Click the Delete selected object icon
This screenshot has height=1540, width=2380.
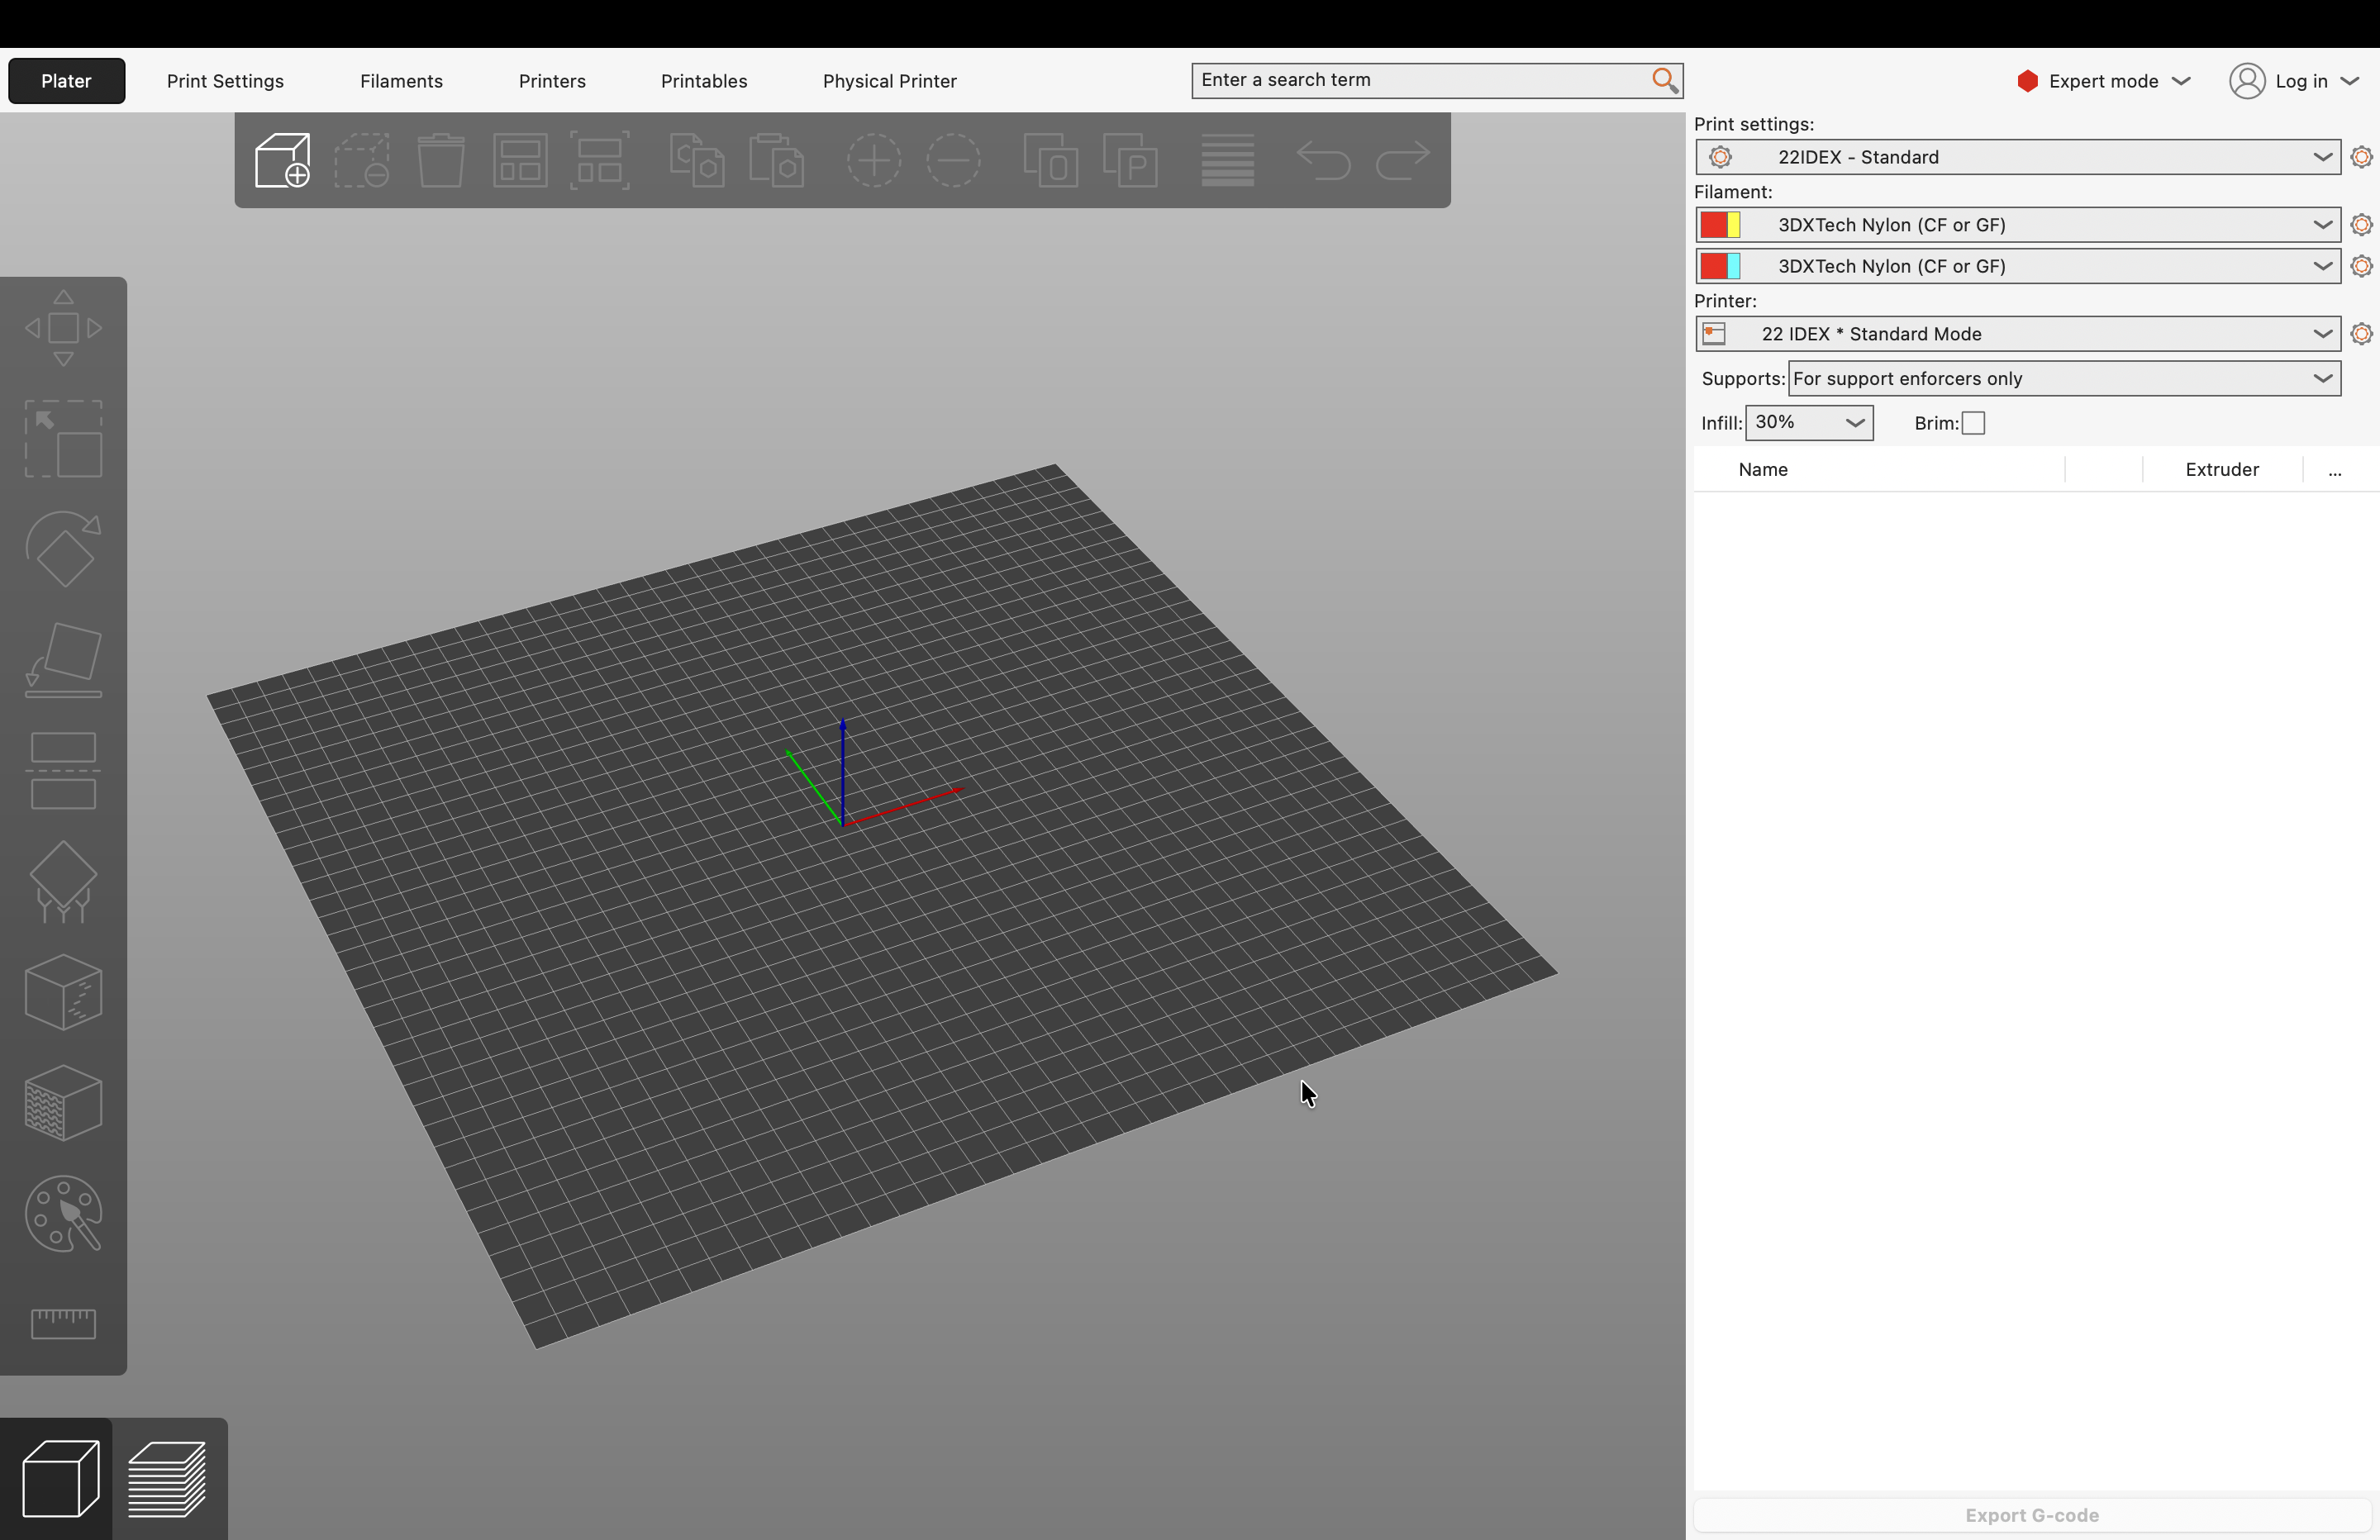coord(361,160)
